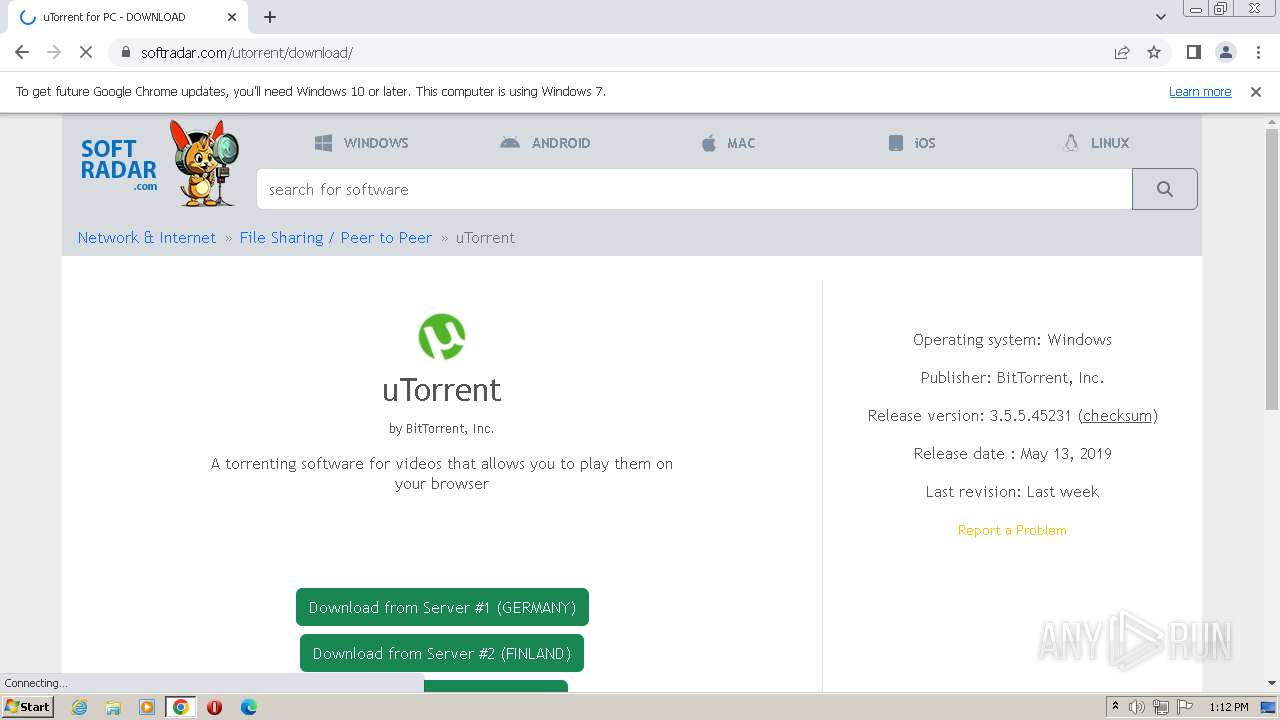The image size is (1280, 720).
Task: Open the Windows Start button
Action: [x=28, y=706]
